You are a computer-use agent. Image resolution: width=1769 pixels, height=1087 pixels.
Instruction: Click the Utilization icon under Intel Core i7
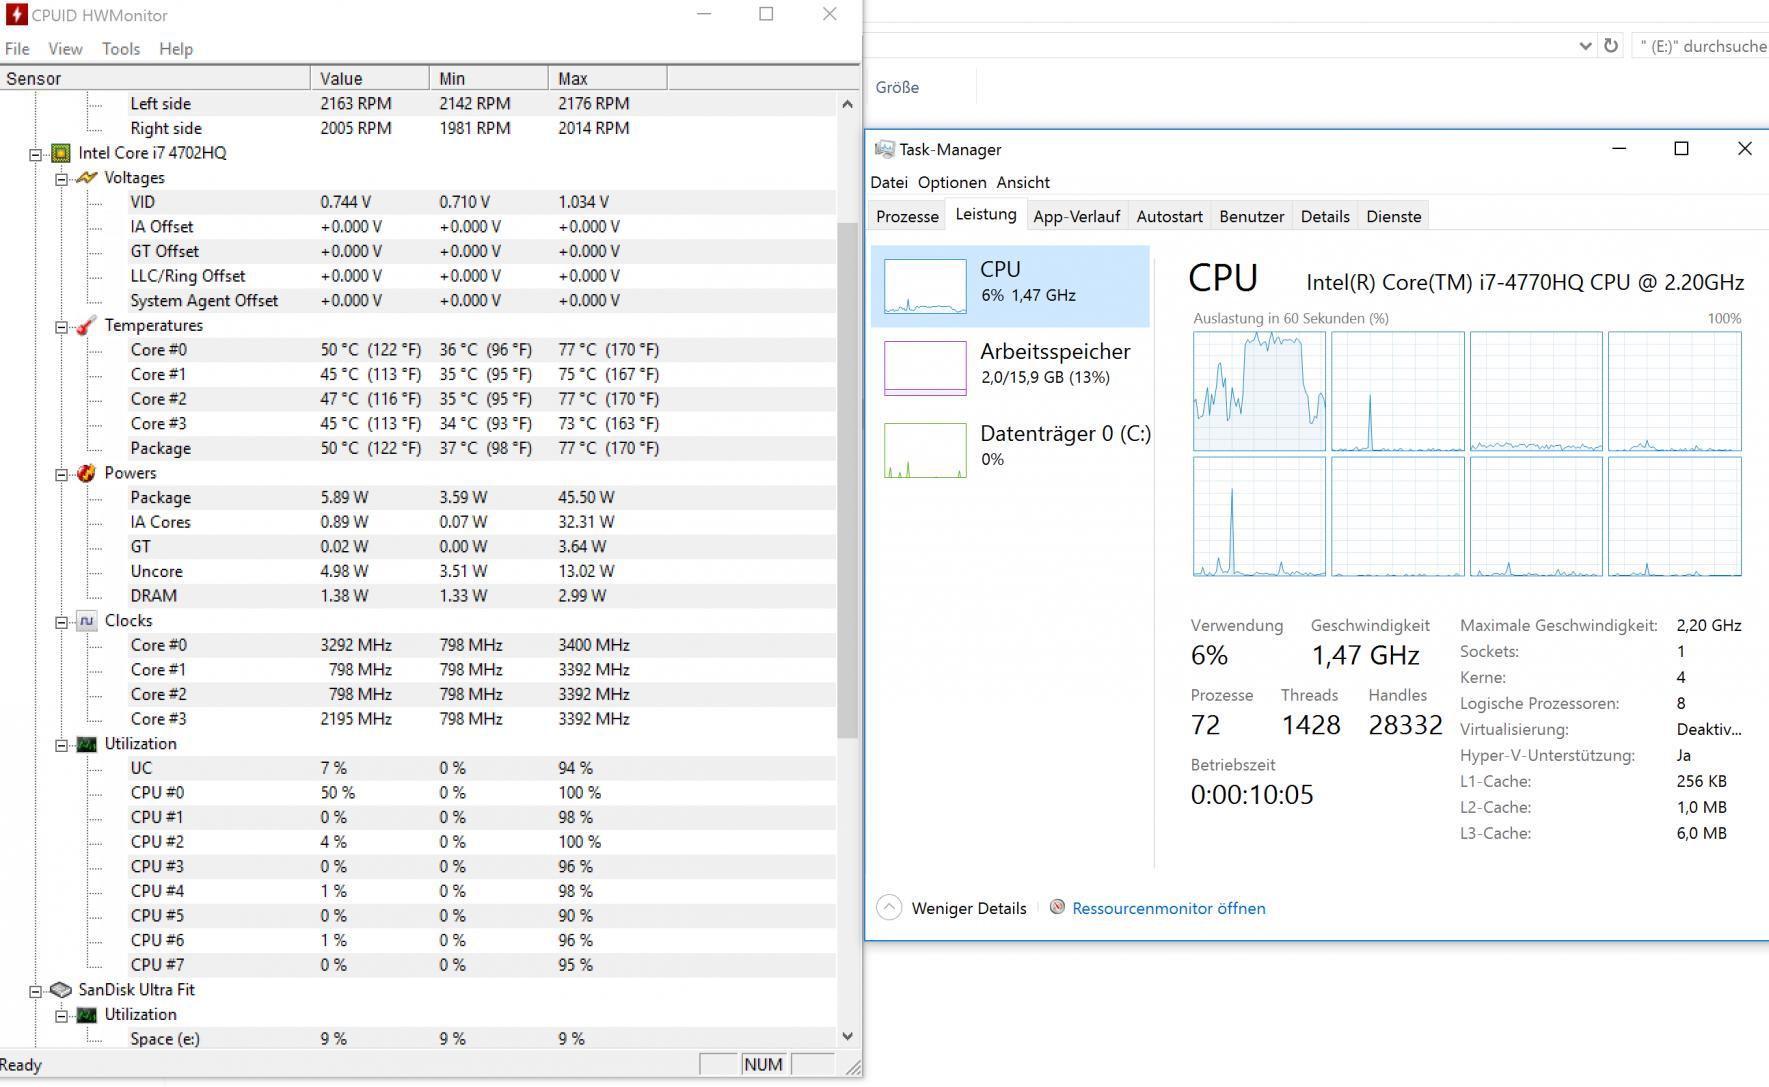(87, 744)
